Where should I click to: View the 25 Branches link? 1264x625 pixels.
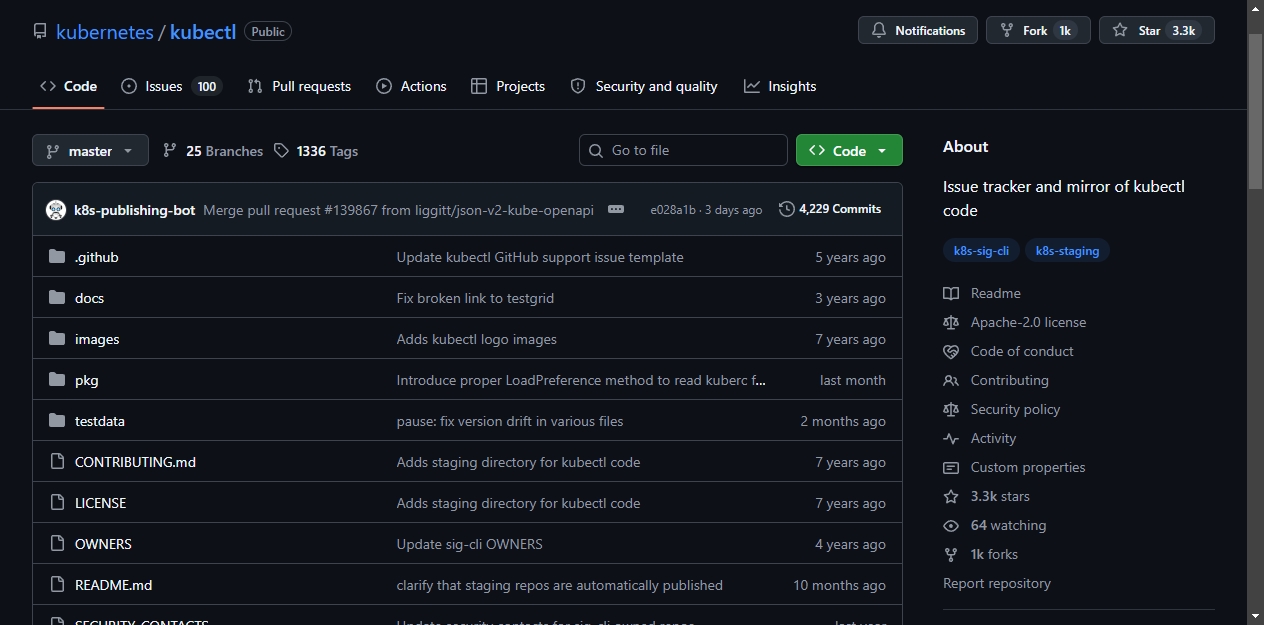pyautogui.click(x=213, y=151)
